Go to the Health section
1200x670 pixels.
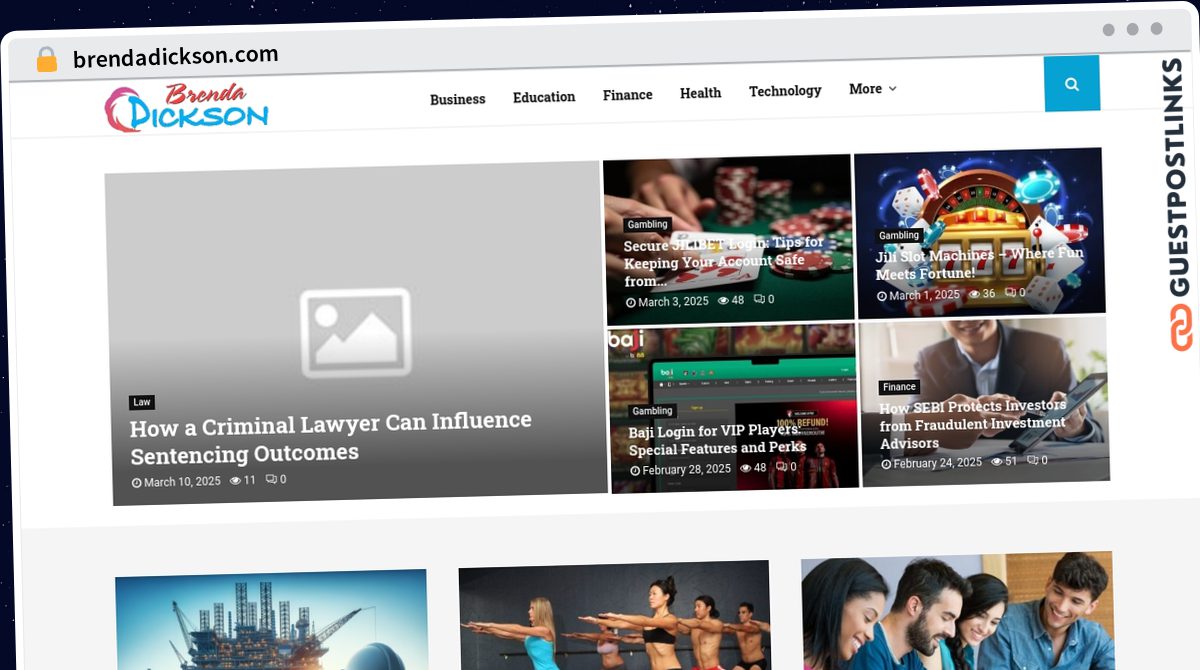tap(700, 93)
